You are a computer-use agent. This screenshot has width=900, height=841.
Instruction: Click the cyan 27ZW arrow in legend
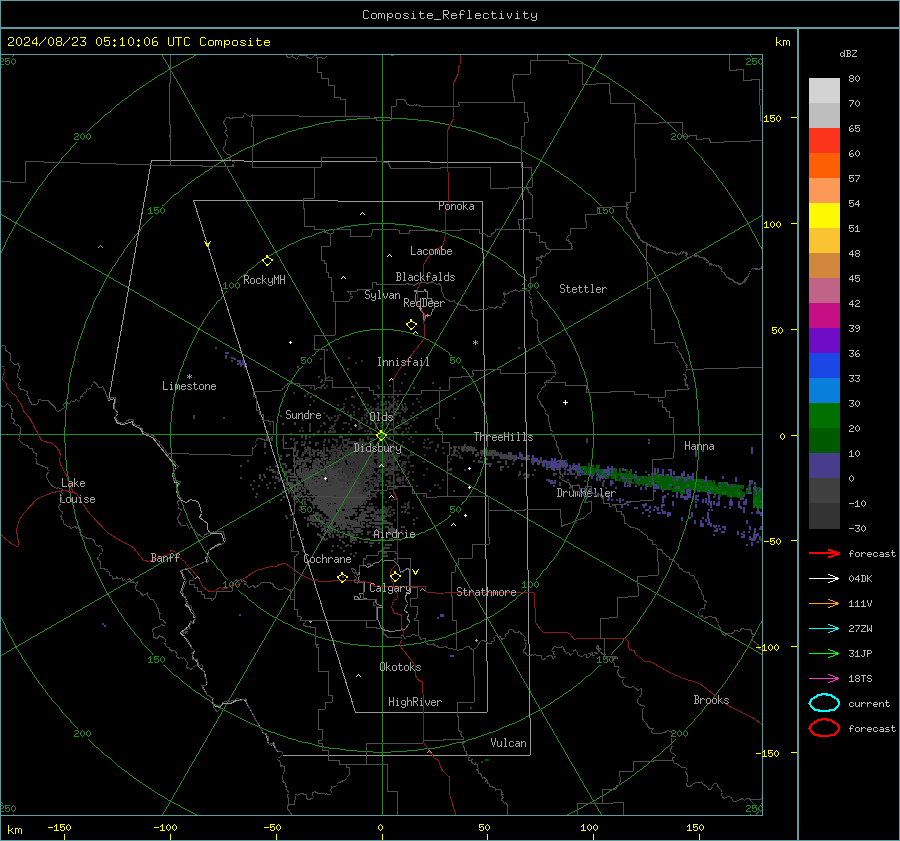click(824, 629)
